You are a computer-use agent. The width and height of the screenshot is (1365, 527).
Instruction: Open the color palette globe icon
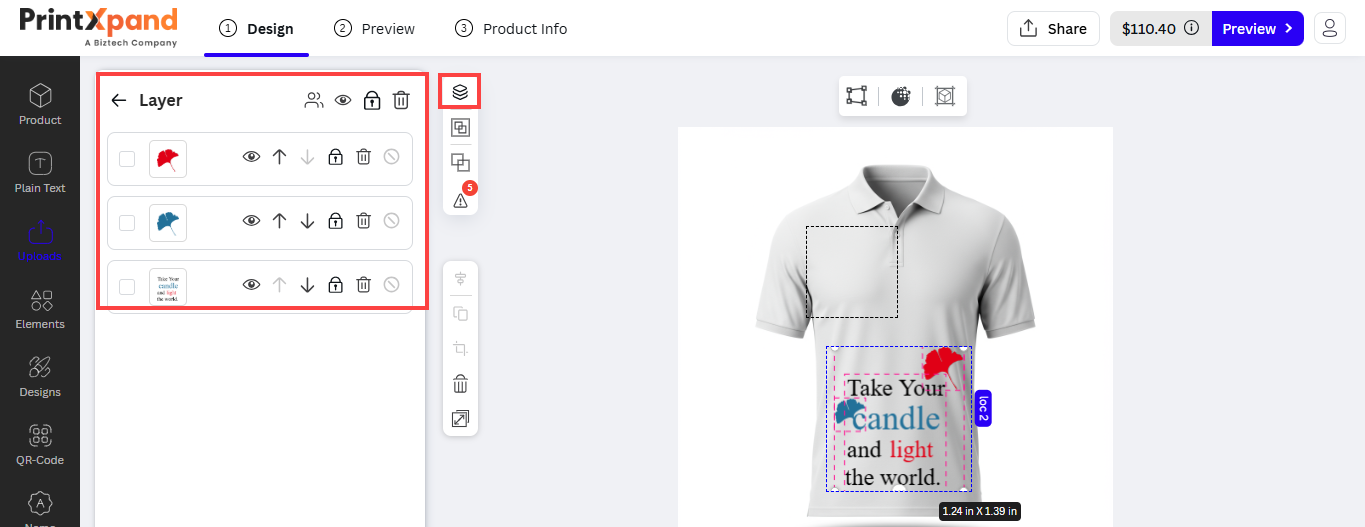901,96
